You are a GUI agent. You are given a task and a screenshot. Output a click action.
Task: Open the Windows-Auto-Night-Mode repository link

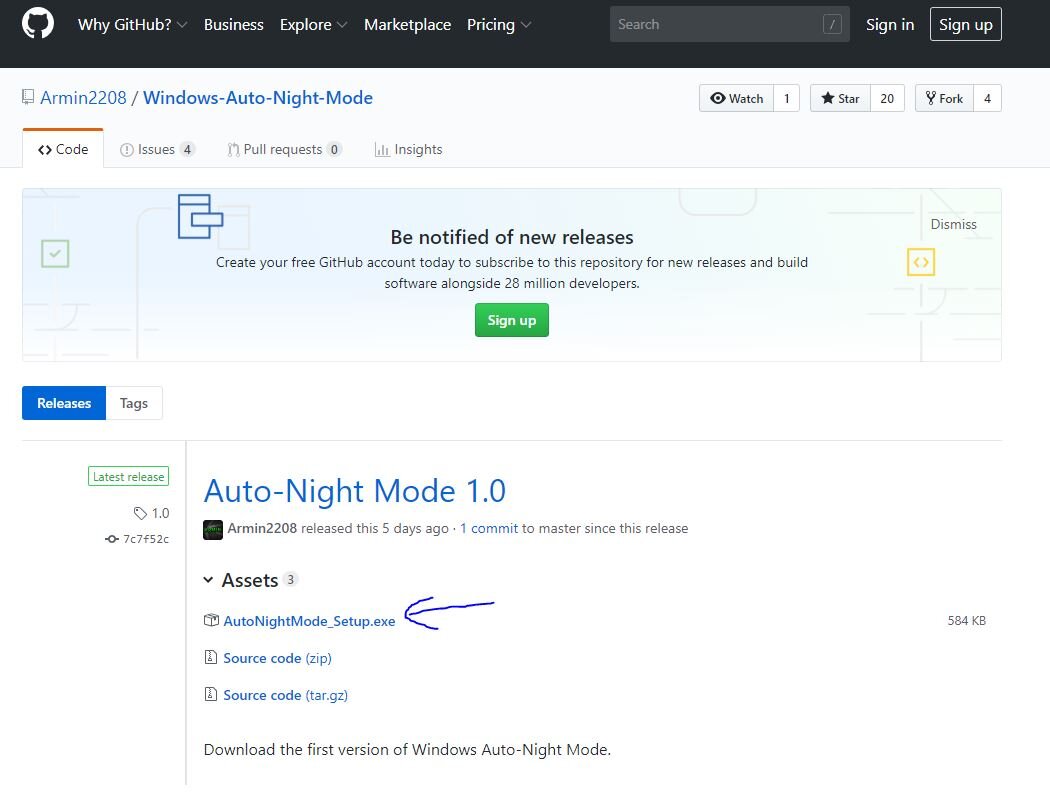point(258,98)
